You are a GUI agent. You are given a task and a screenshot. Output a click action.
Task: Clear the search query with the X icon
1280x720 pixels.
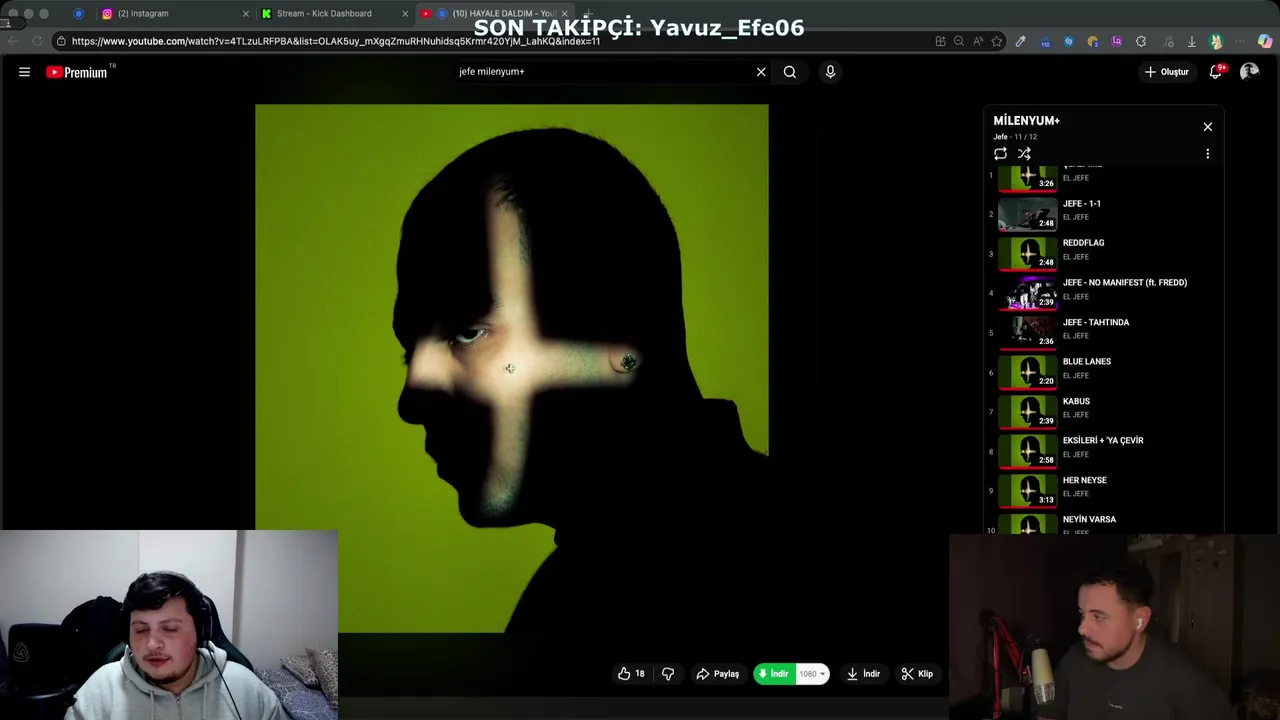pyautogui.click(x=761, y=72)
